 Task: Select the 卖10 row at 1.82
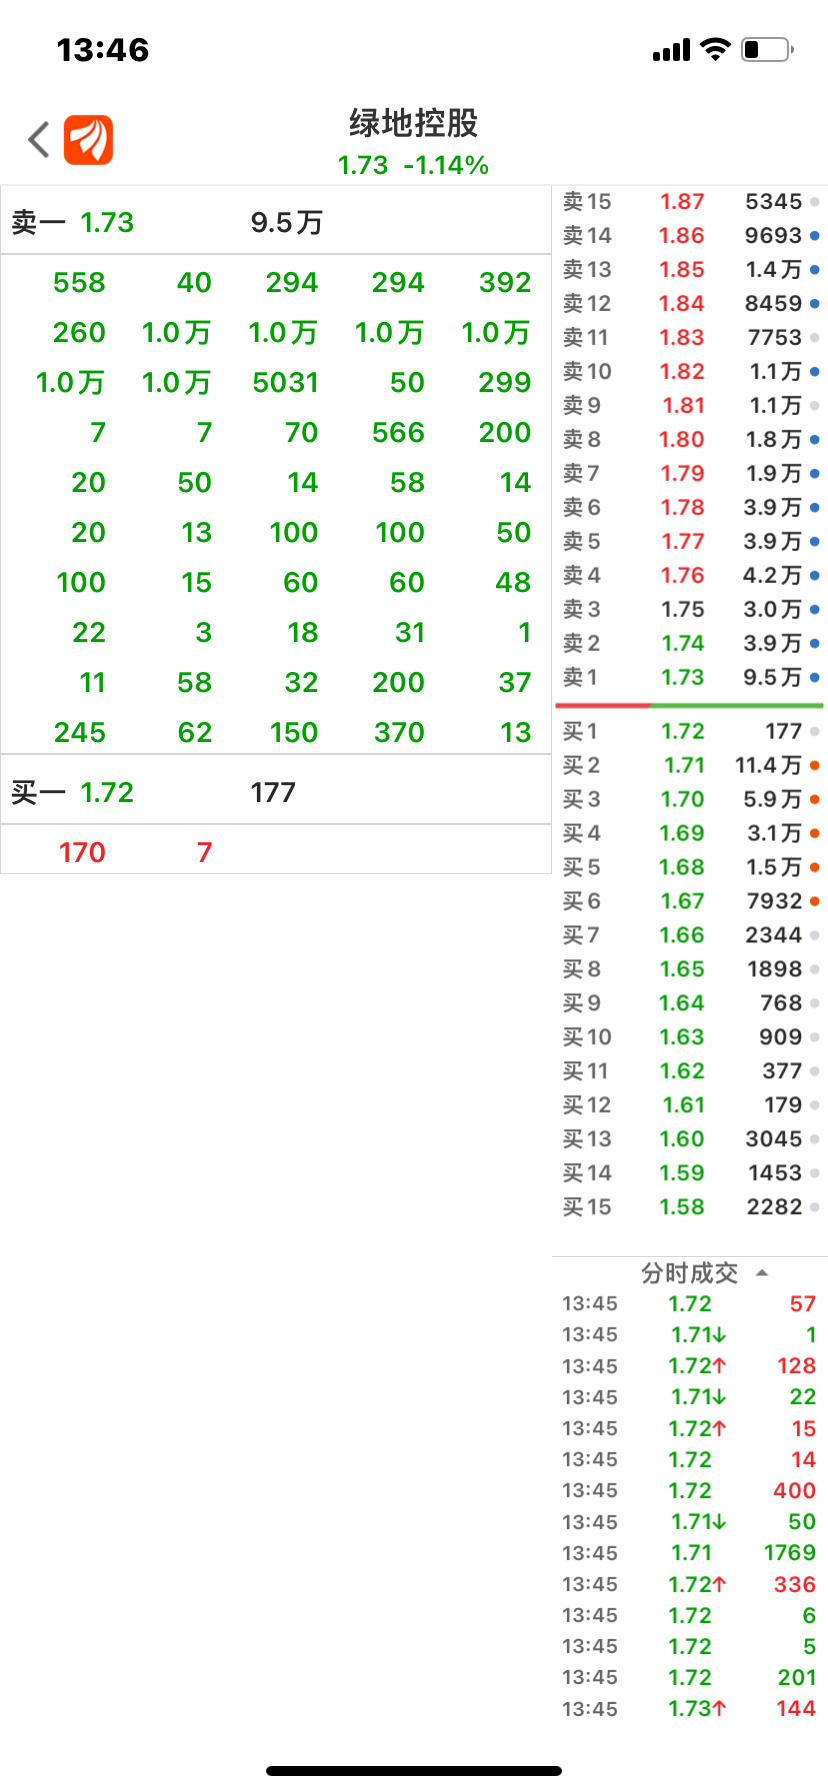(690, 372)
